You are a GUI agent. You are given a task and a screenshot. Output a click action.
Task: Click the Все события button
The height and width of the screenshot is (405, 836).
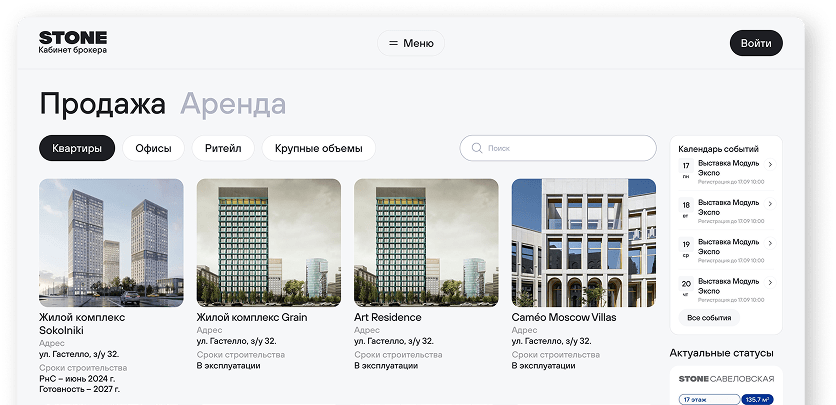tap(708, 318)
